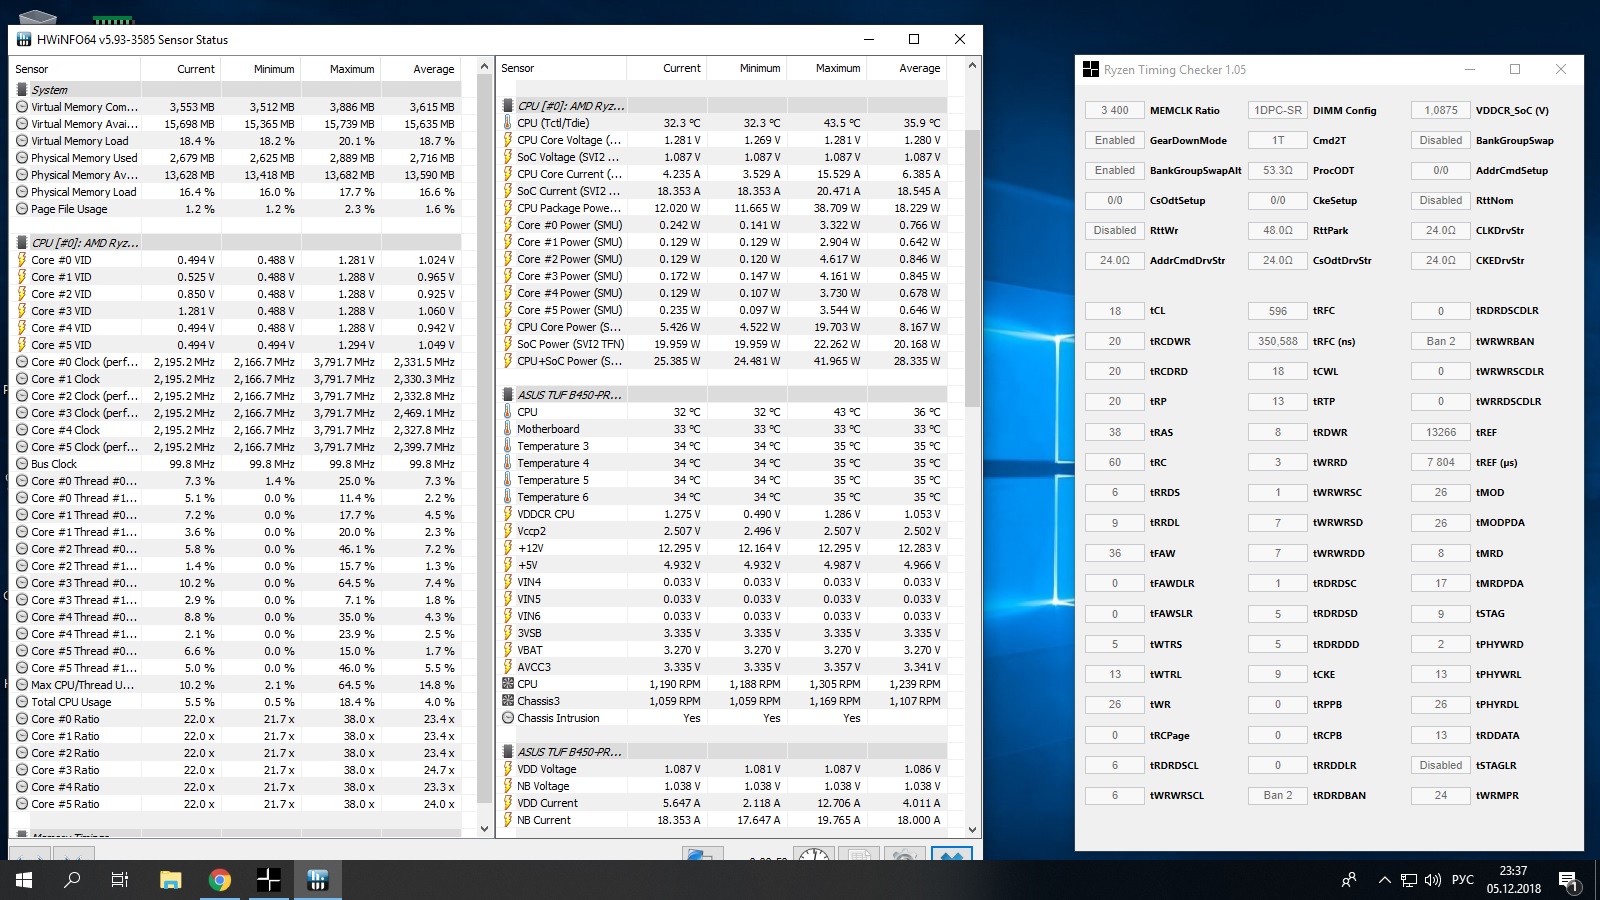Select the VBAT sensor row
1600x900 pixels.
722,650
